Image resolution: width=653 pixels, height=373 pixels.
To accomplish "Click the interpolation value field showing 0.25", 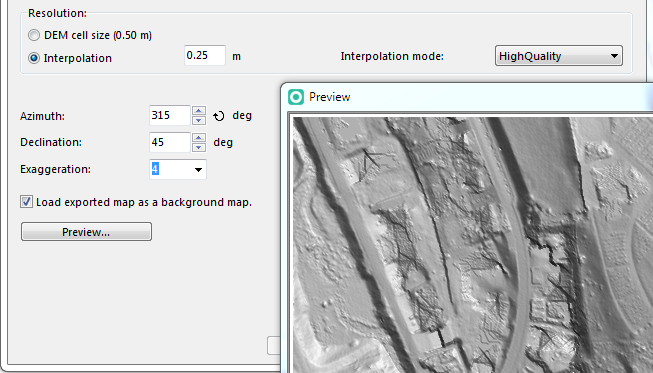I will click(205, 55).
